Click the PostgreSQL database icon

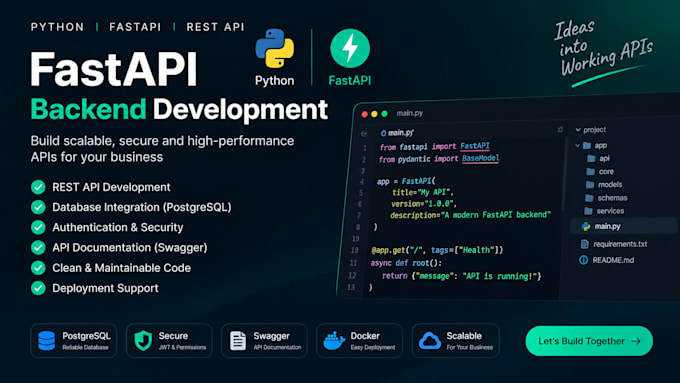pyautogui.click(x=46, y=340)
